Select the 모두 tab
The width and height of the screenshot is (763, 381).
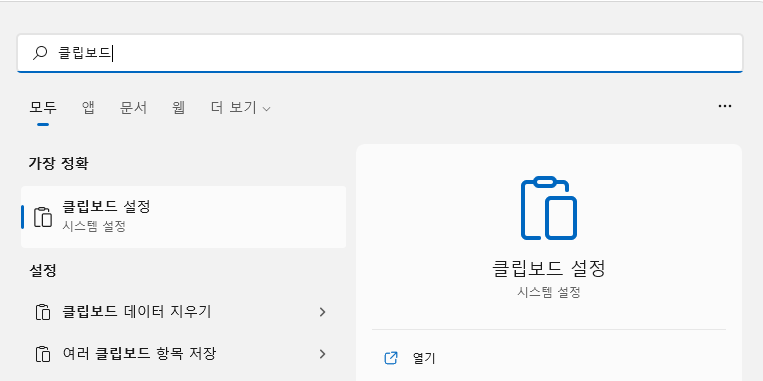click(x=43, y=108)
